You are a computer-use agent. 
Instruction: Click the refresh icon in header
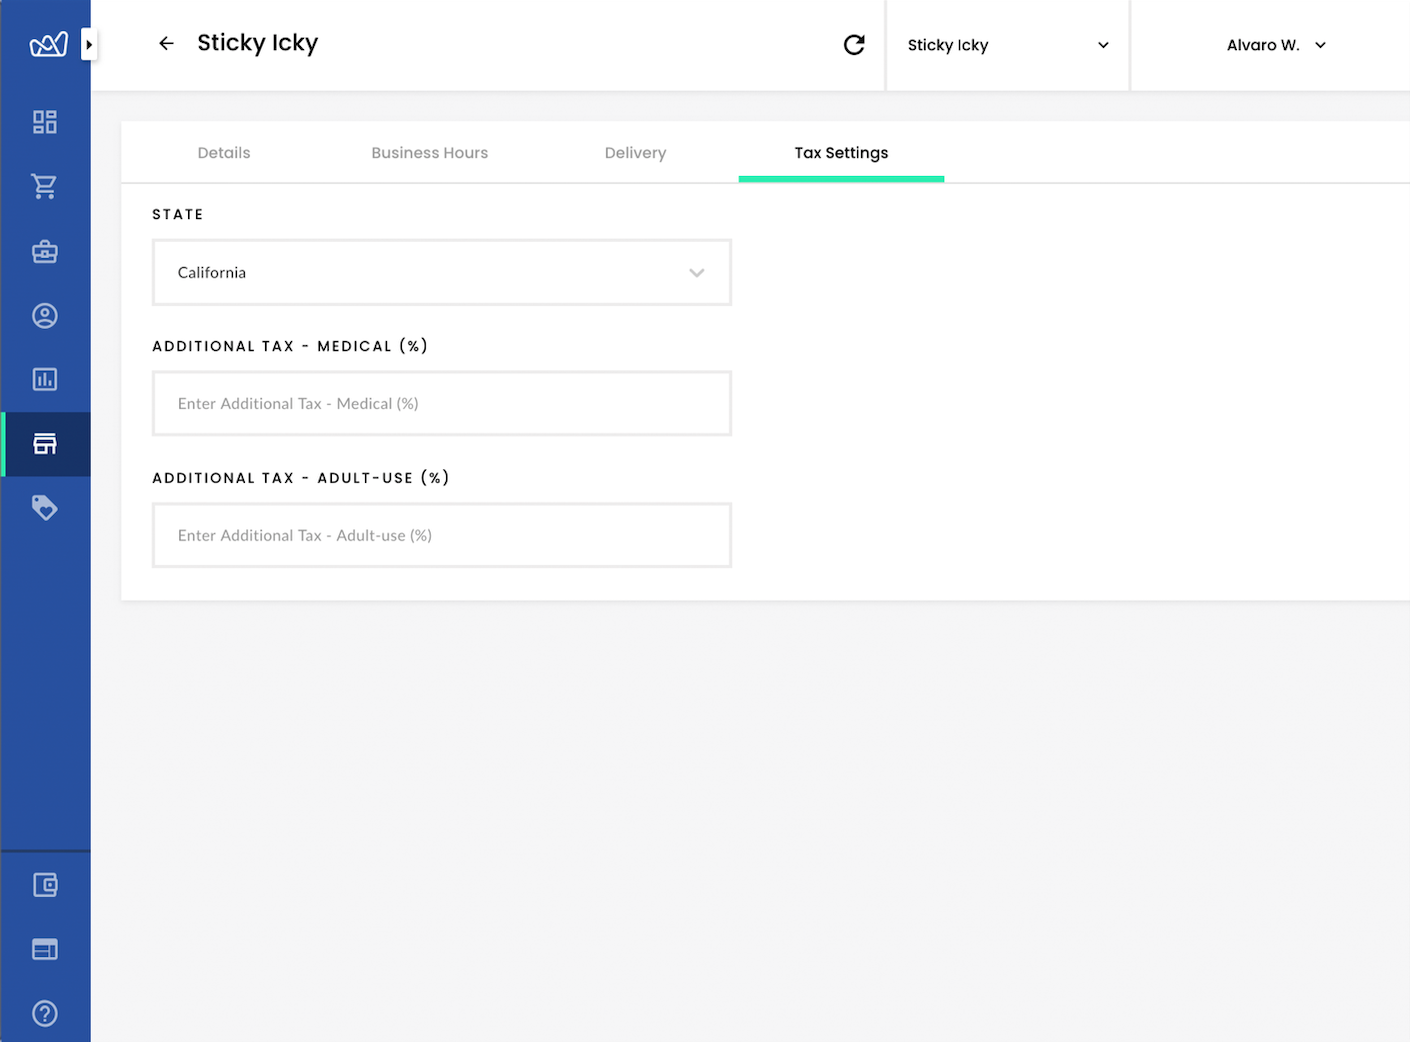coord(854,45)
